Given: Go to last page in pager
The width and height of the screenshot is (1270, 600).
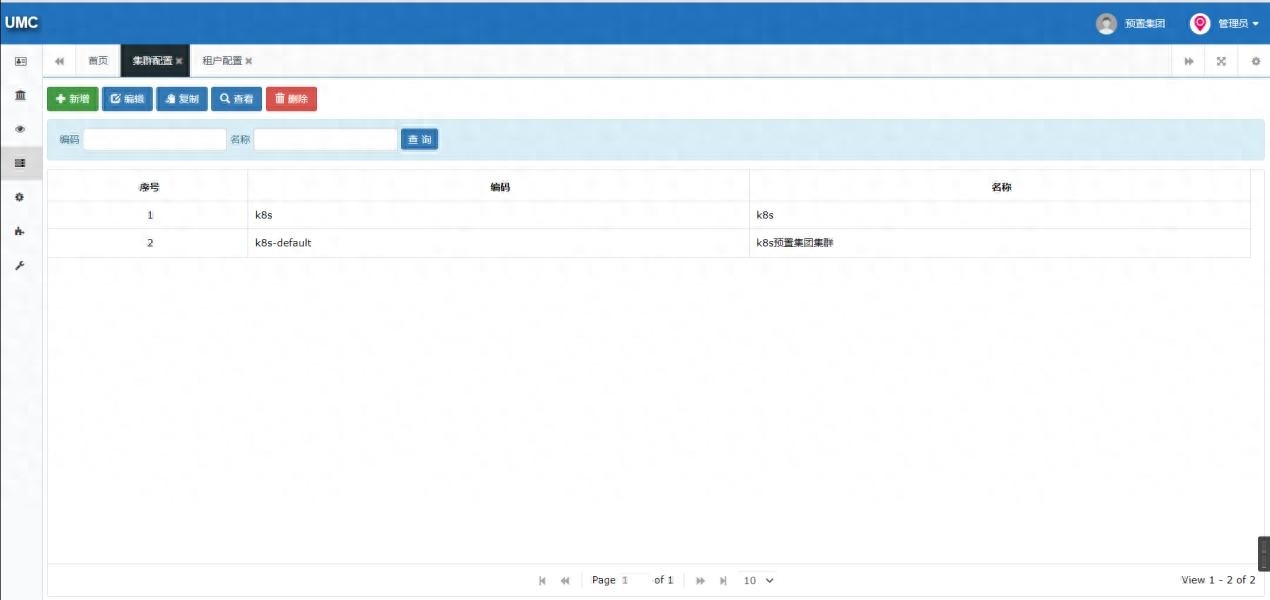Looking at the screenshot, I should coord(723,580).
